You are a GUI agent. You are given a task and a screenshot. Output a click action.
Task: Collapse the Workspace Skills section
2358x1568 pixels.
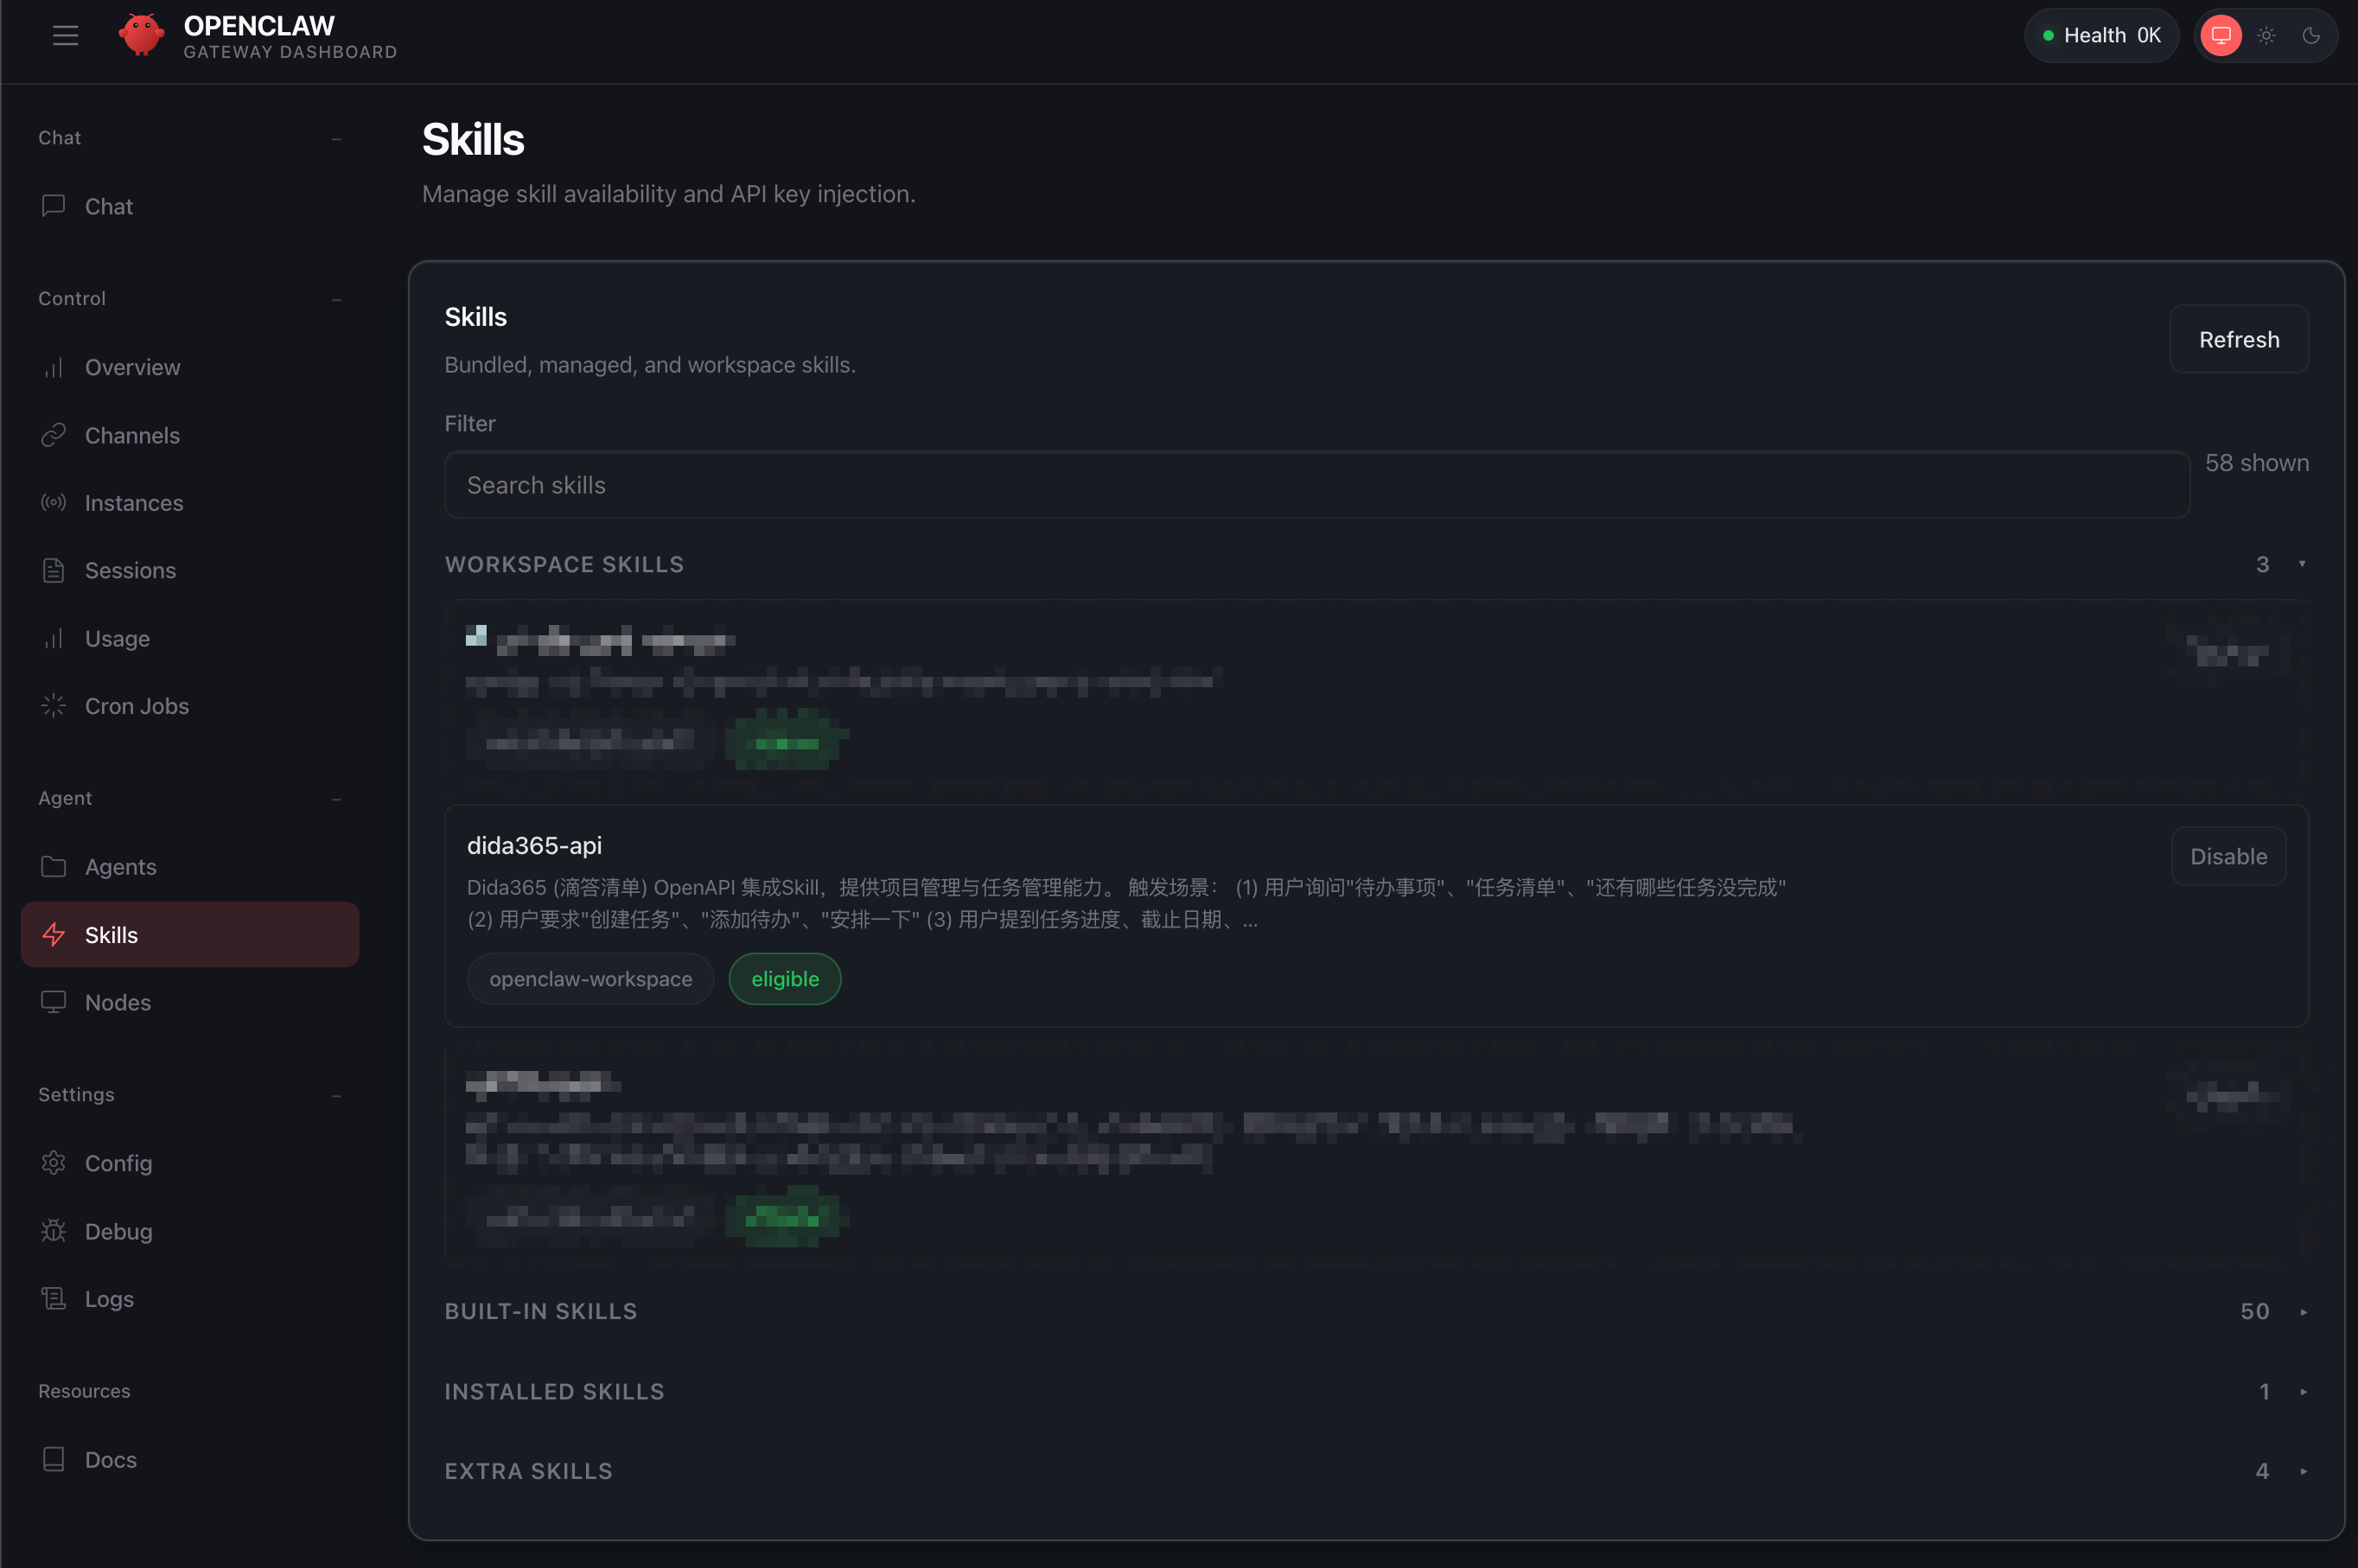click(x=2301, y=565)
